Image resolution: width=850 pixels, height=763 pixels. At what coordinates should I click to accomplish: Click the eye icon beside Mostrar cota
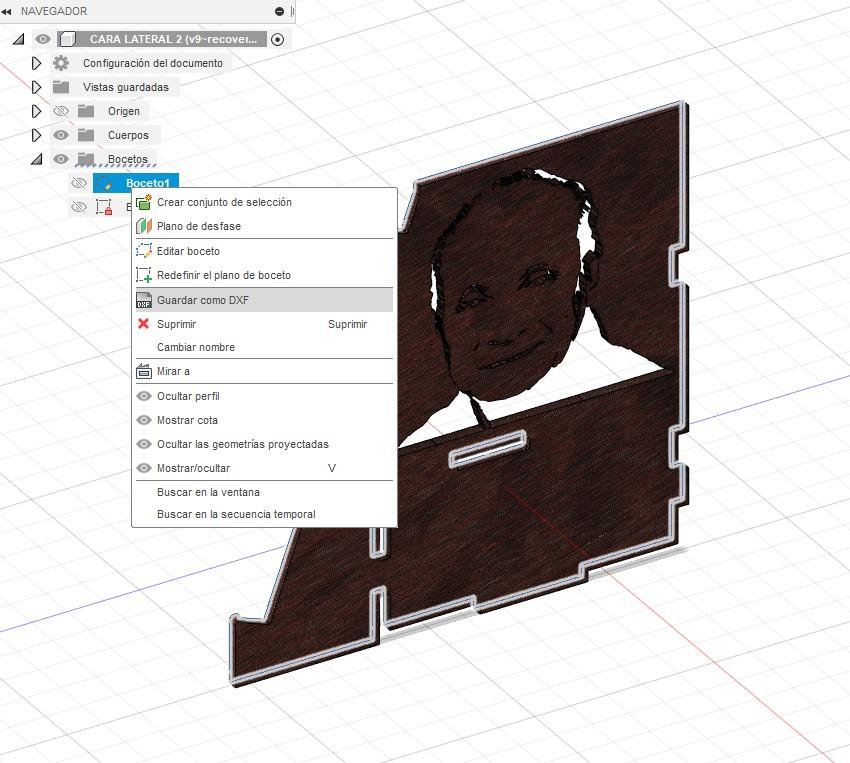tap(144, 420)
